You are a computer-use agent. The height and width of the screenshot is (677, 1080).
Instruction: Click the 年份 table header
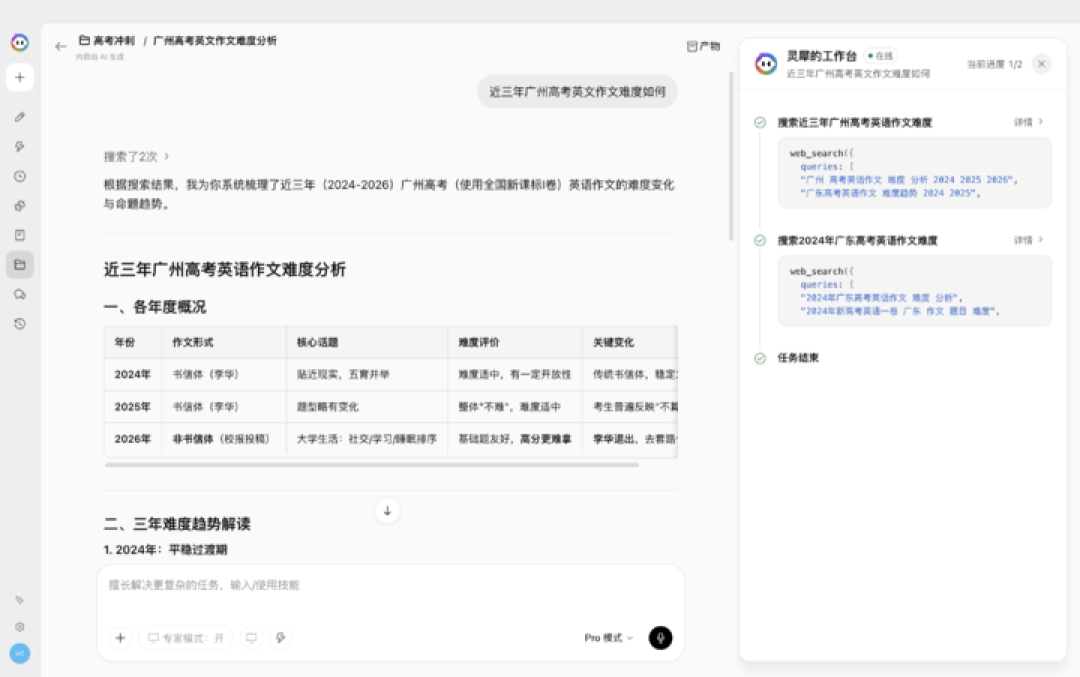click(x=133, y=342)
